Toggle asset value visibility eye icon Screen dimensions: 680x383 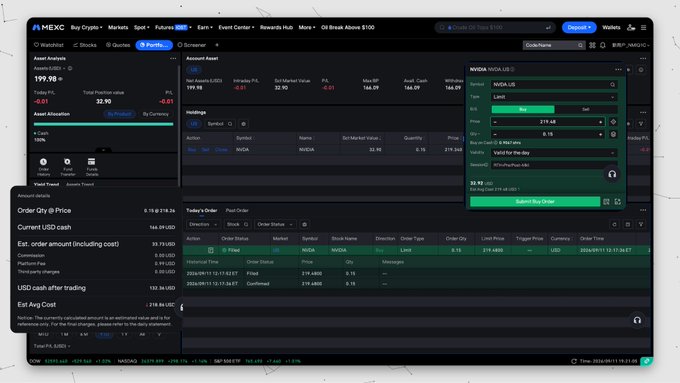(x=61, y=79)
